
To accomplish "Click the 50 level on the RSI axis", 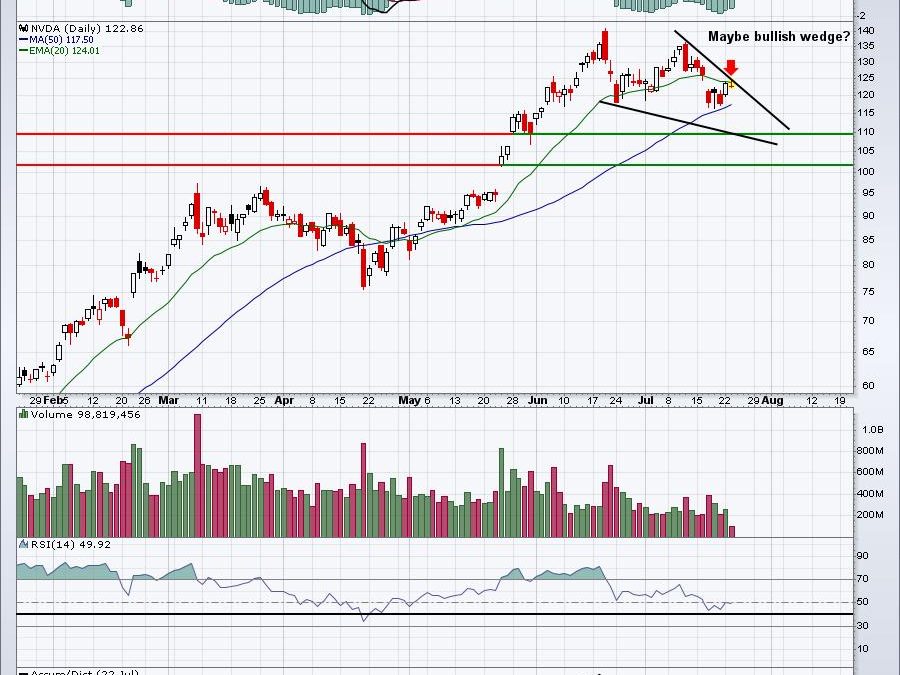I will pos(863,602).
